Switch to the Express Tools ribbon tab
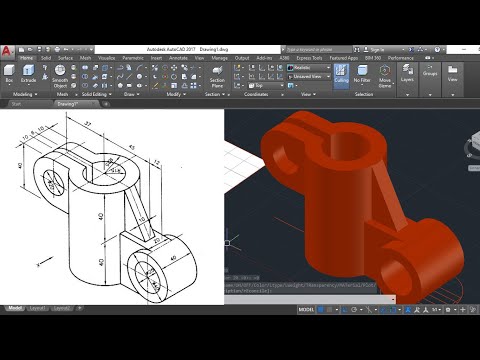480x360 pixels. (309, 58)
